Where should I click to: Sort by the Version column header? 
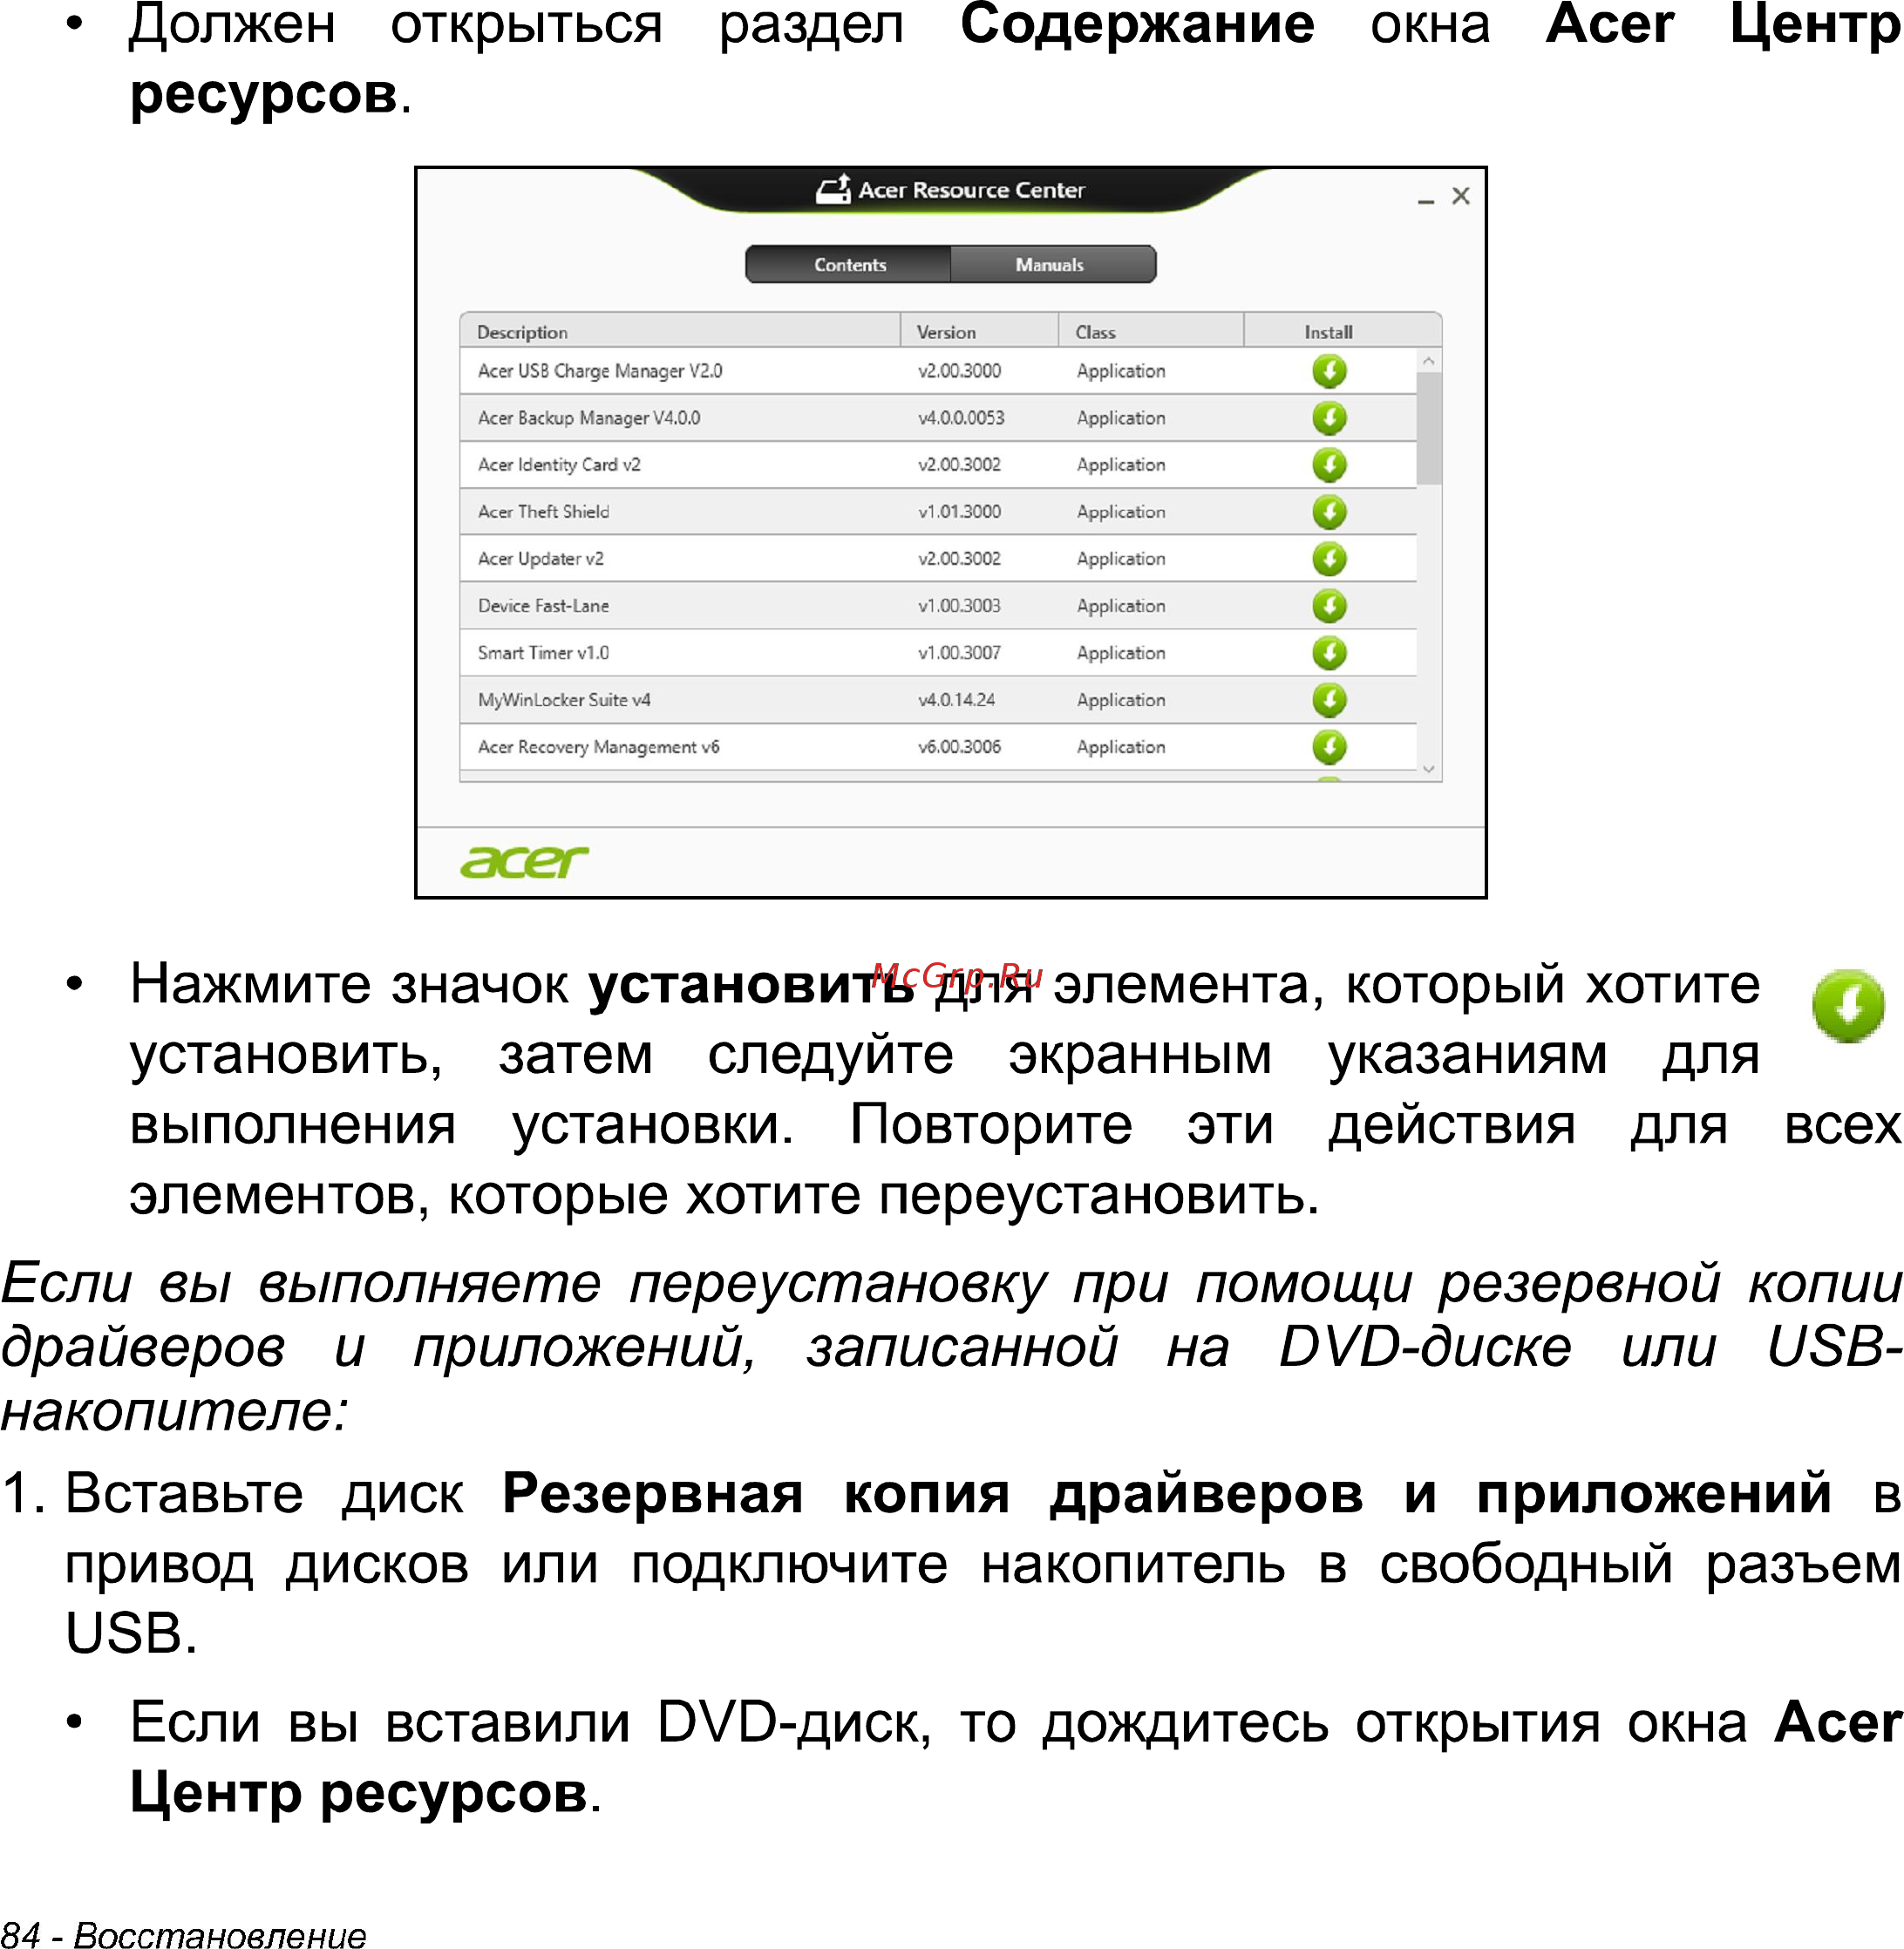[x=979, y=331]
